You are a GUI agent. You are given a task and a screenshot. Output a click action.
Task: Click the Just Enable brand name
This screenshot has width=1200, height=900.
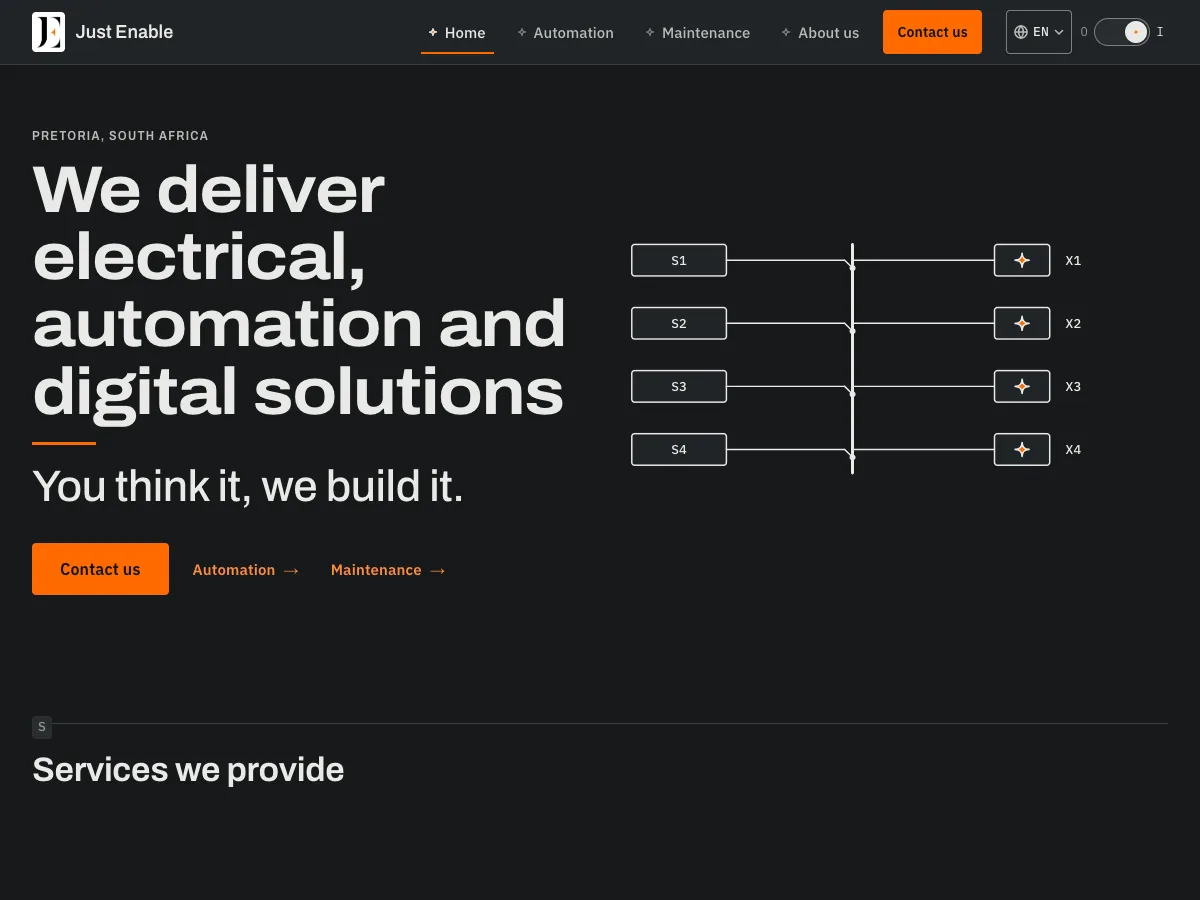[x=124, y=32]
